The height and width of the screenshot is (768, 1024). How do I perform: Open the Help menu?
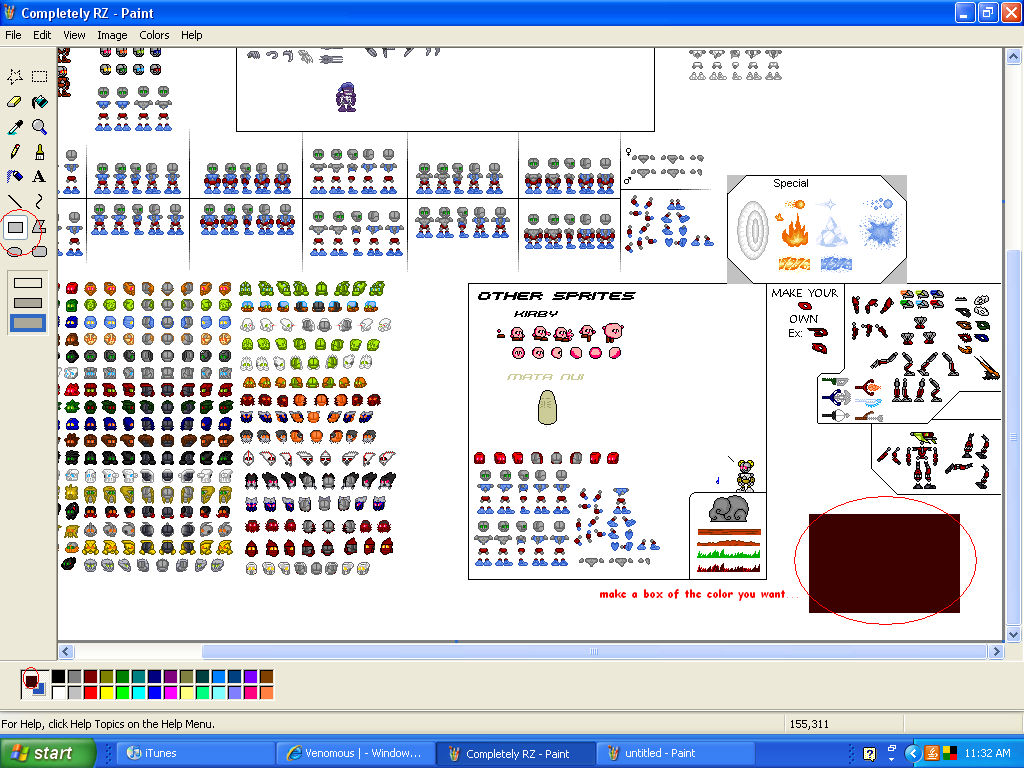191,35
